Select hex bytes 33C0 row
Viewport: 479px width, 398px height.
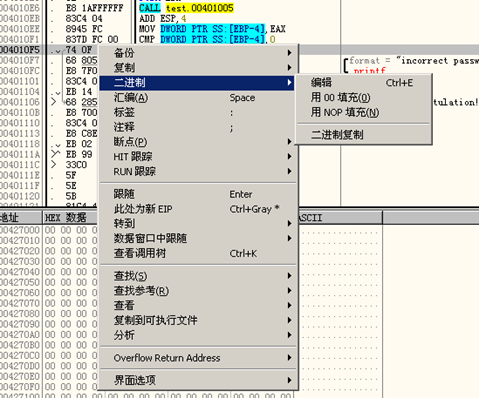tap(76, 165)
